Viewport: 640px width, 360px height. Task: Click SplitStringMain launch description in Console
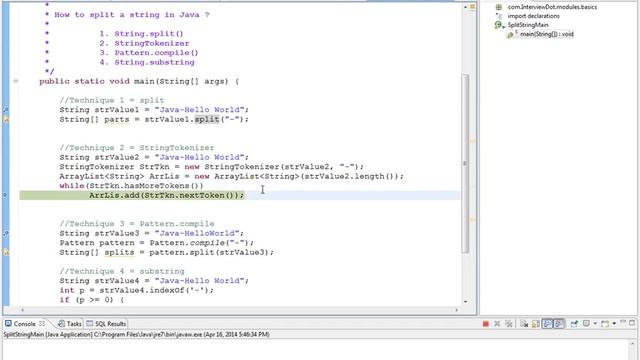136,335
